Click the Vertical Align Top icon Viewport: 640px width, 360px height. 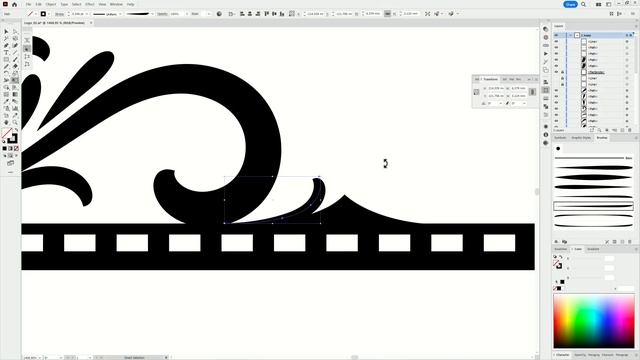pyautogui.click(x=267, y=14)
